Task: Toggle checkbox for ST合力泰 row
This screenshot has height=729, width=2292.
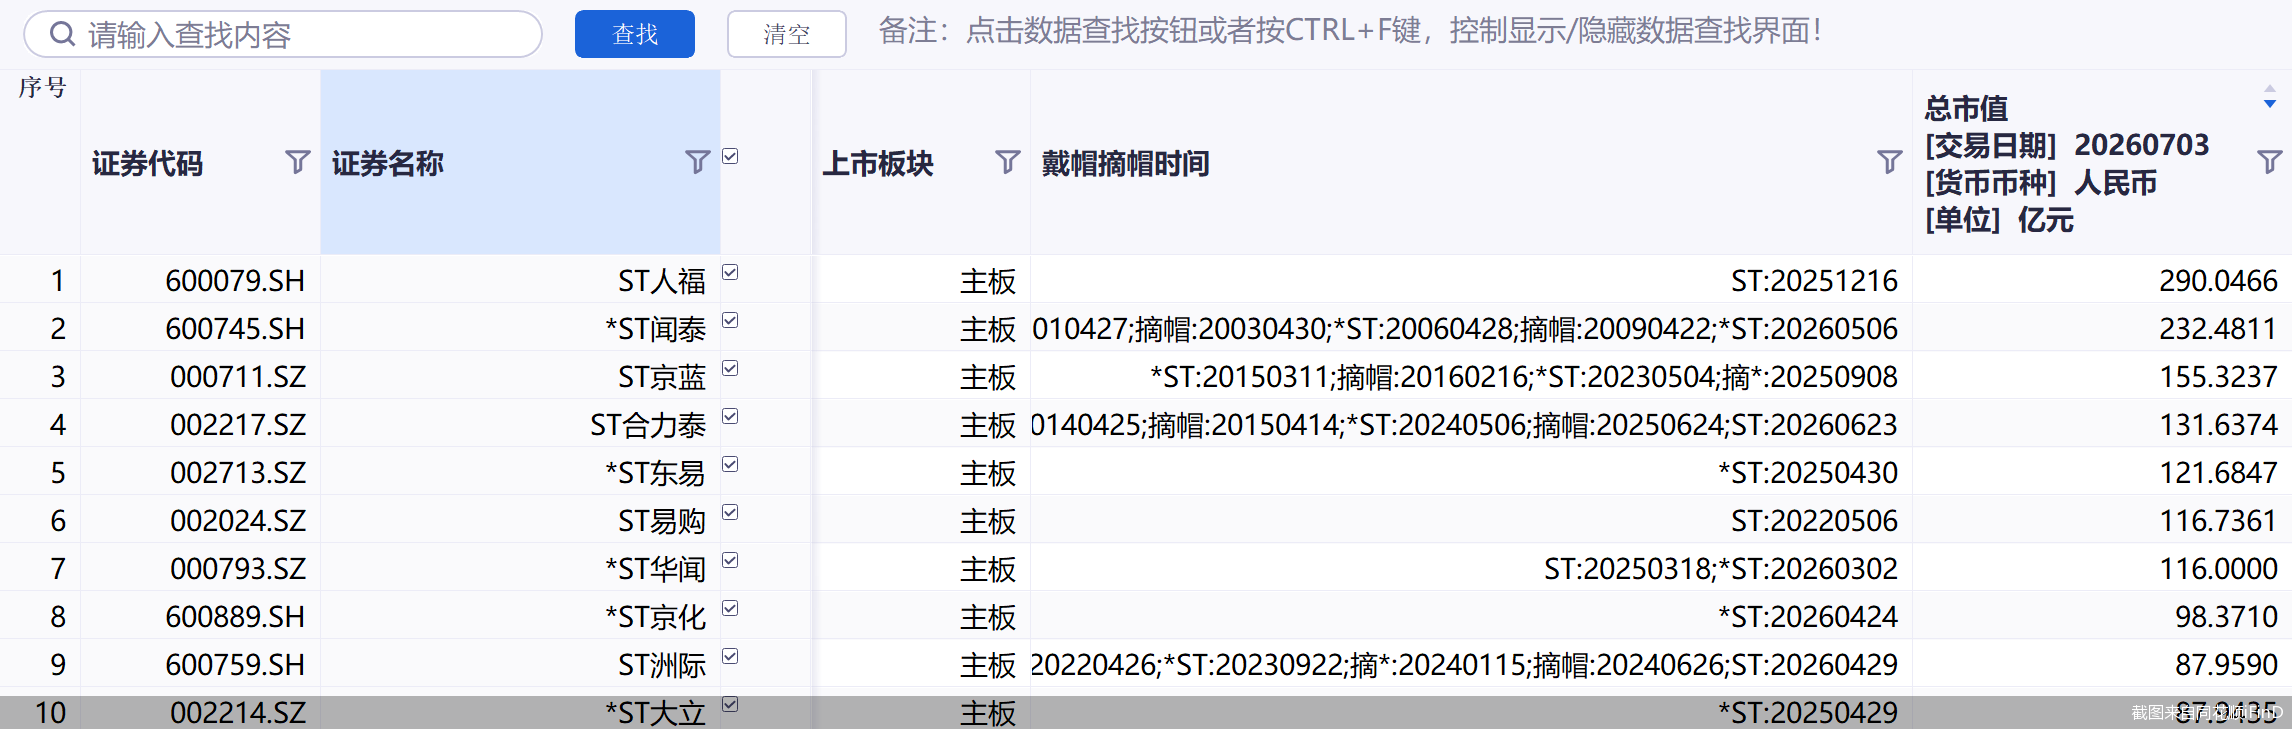Action: (x=730, y=416)
